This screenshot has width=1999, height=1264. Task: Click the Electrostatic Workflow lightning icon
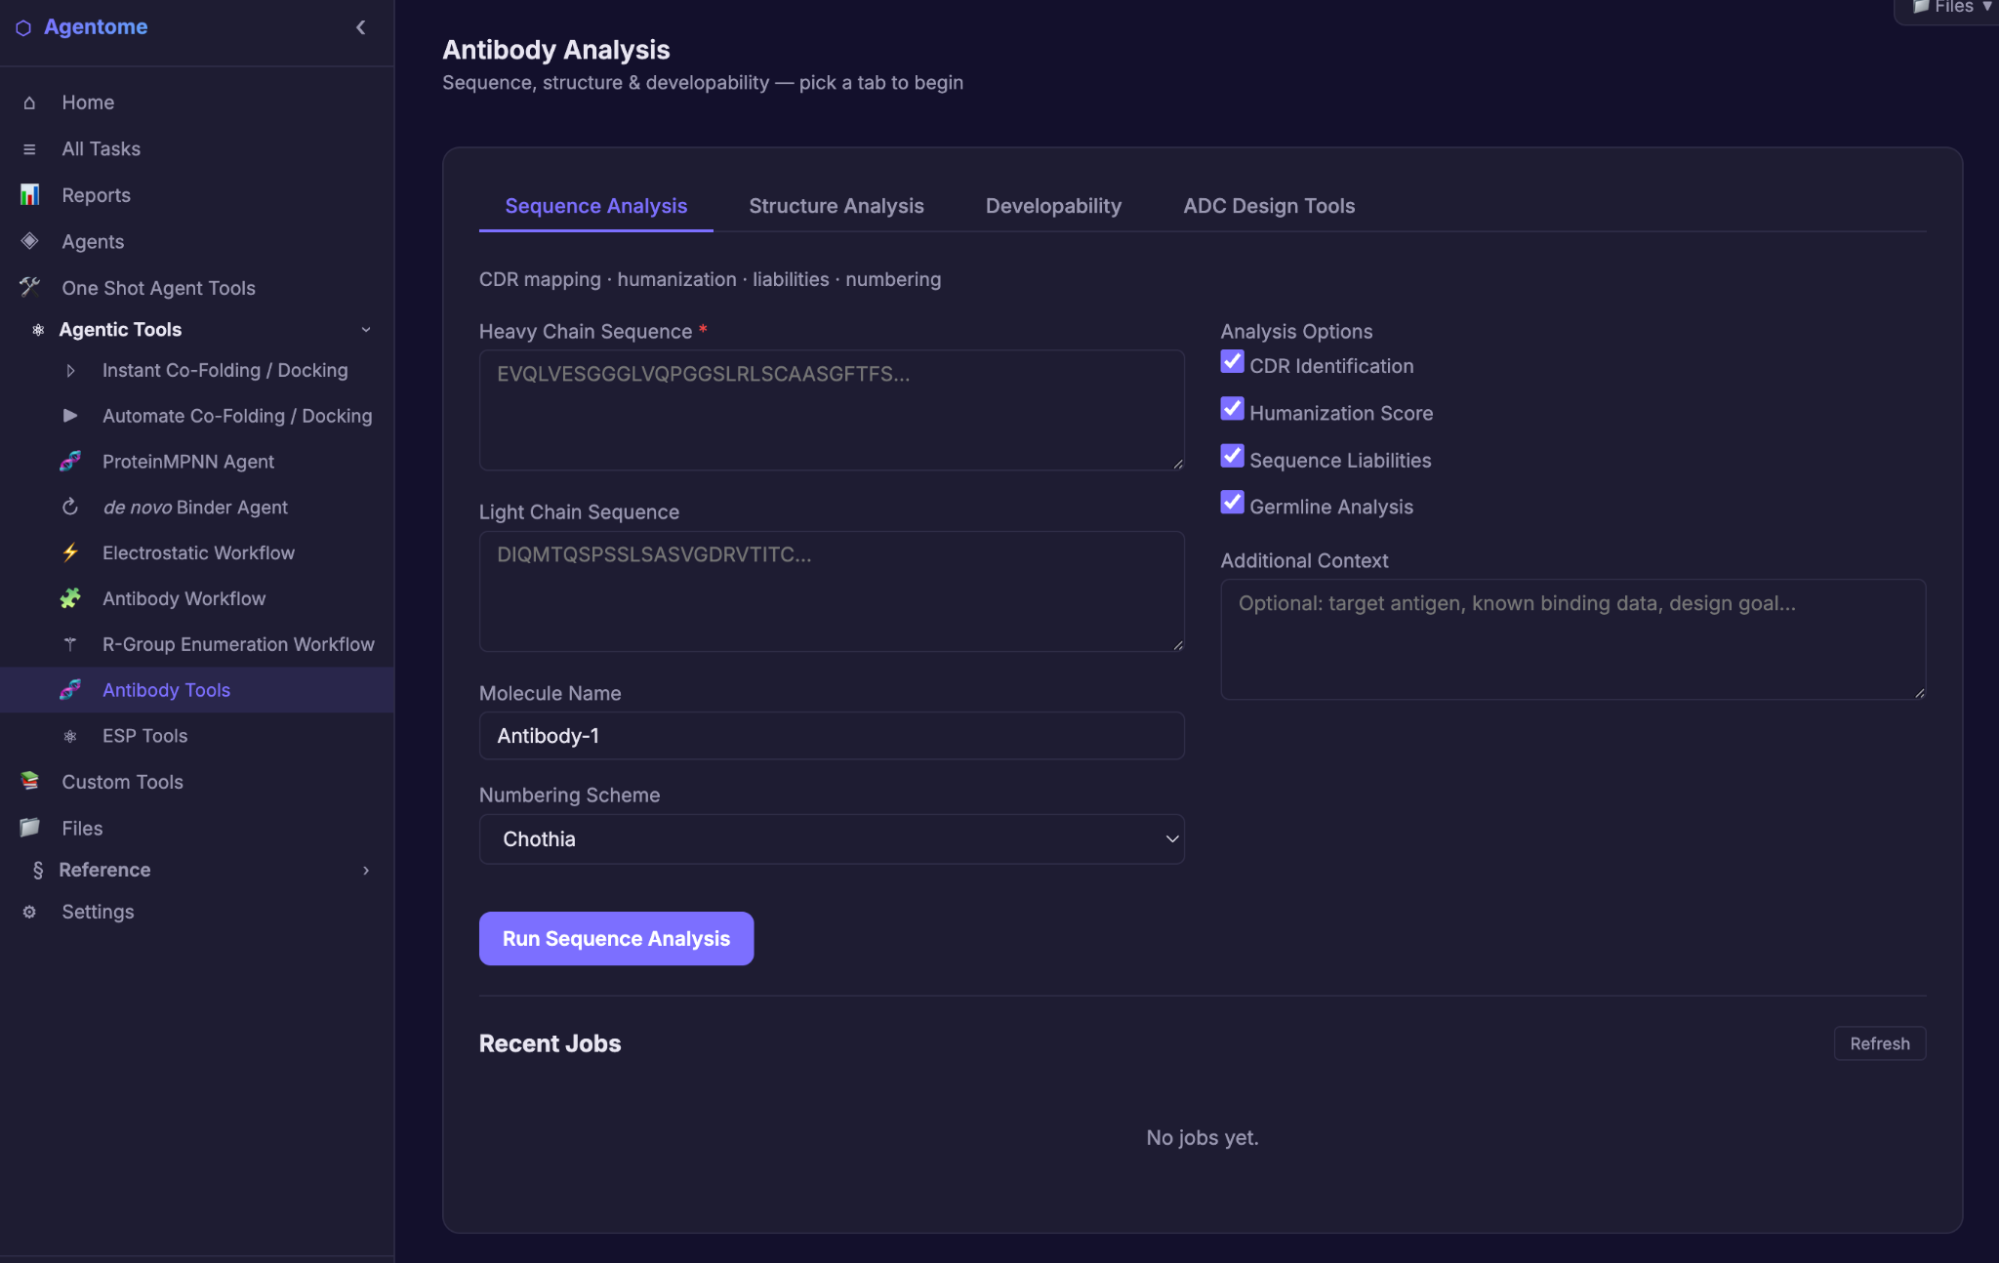point(70,553)
